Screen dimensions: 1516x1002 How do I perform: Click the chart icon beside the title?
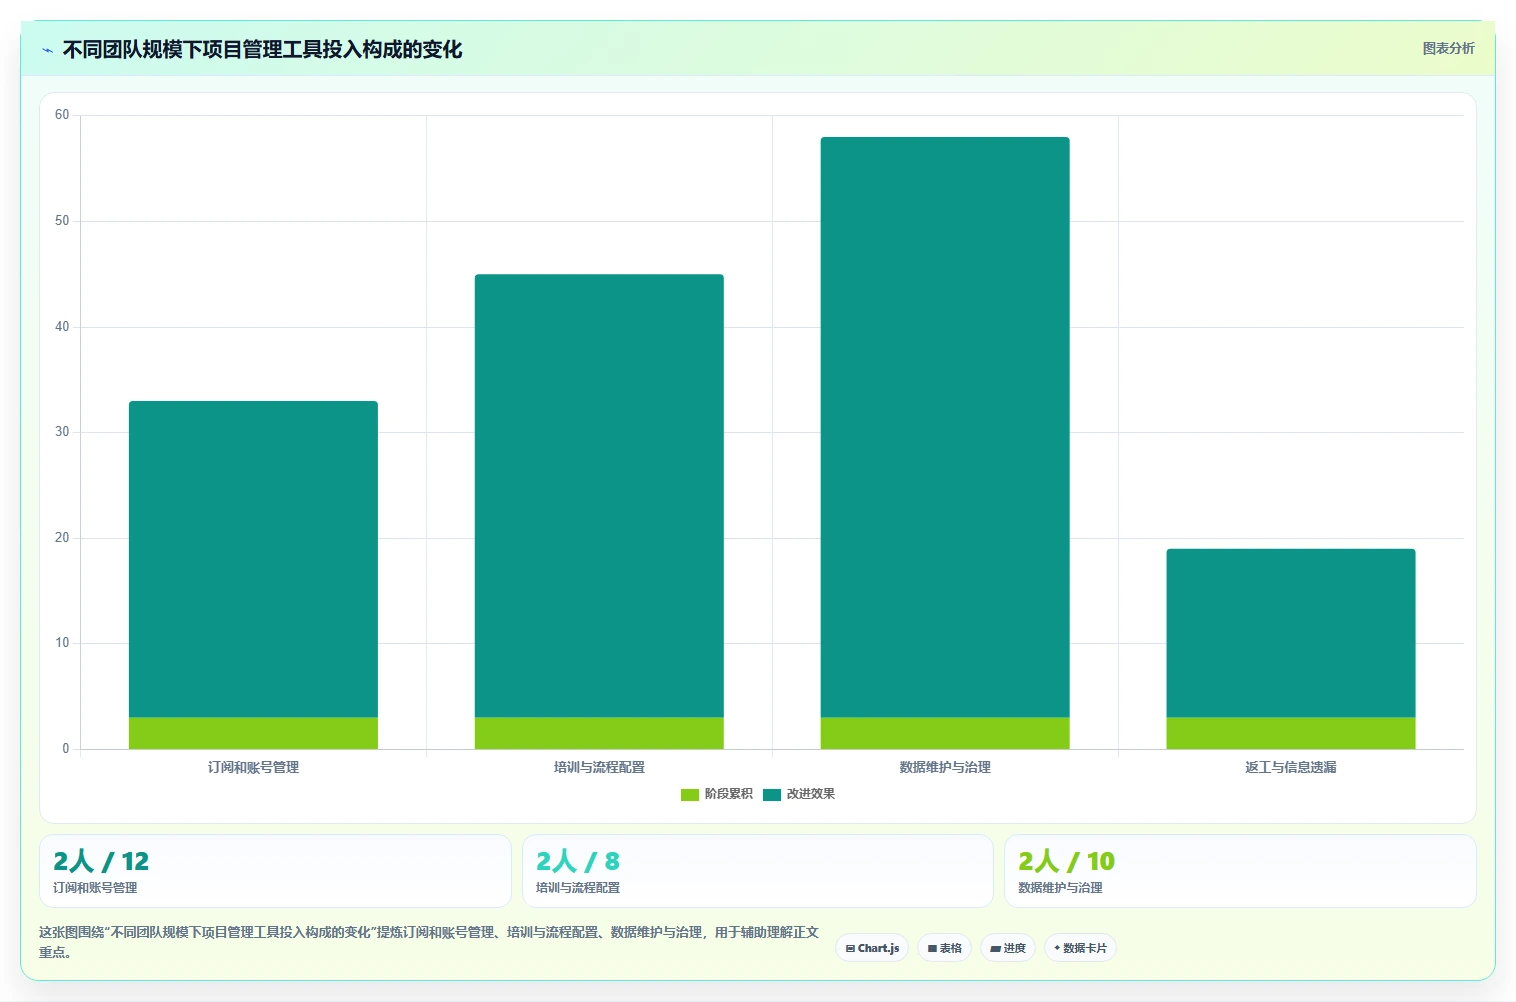tap(47, 50)
